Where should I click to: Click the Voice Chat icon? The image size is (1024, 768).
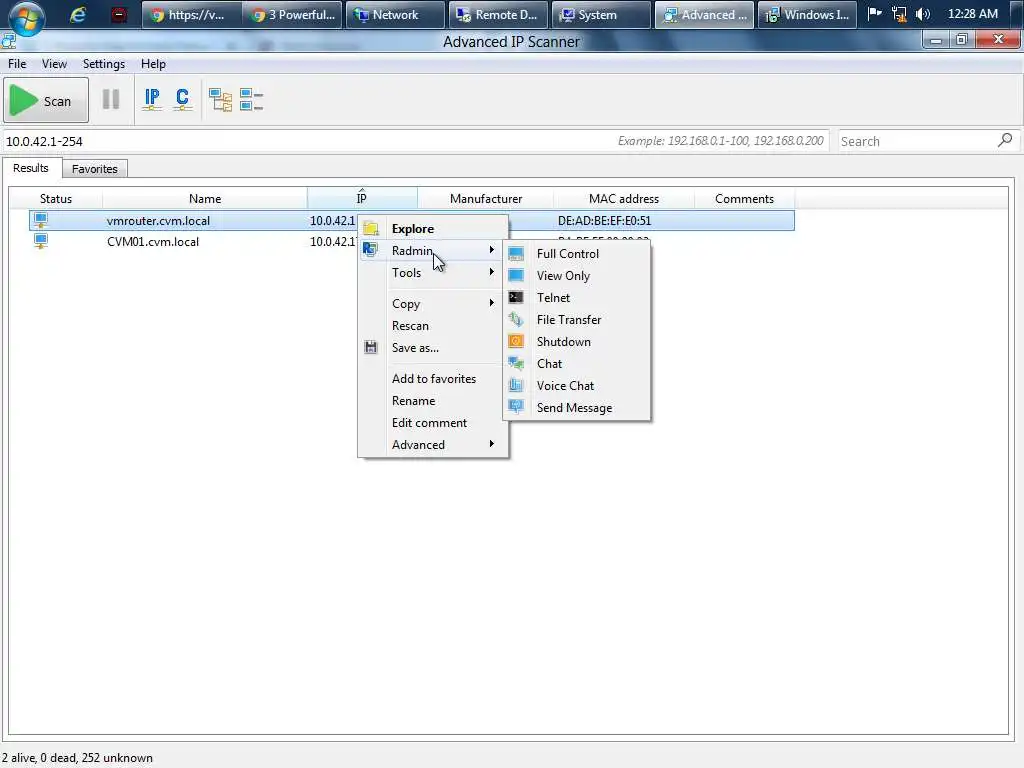pyautogui.click(x=516, y=385)
